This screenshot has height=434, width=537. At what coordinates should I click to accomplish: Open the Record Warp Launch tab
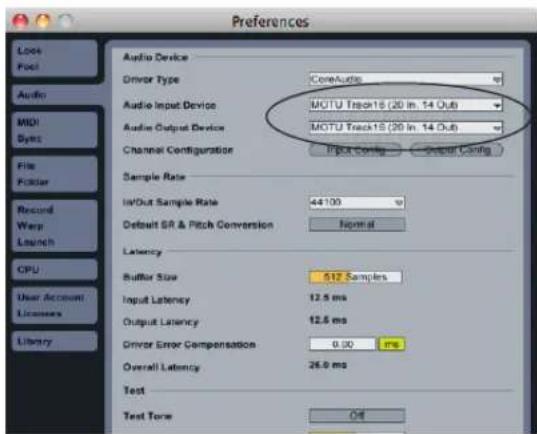(x=55, y=226)
